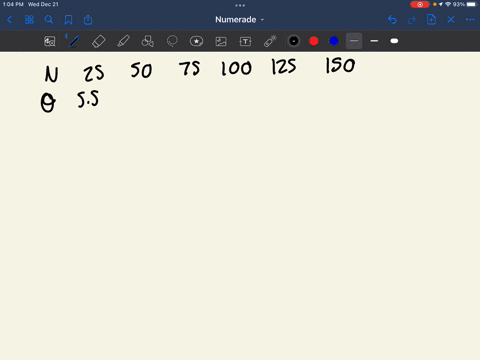Select the thickest stroke width
480x360 pixels.
394,41
